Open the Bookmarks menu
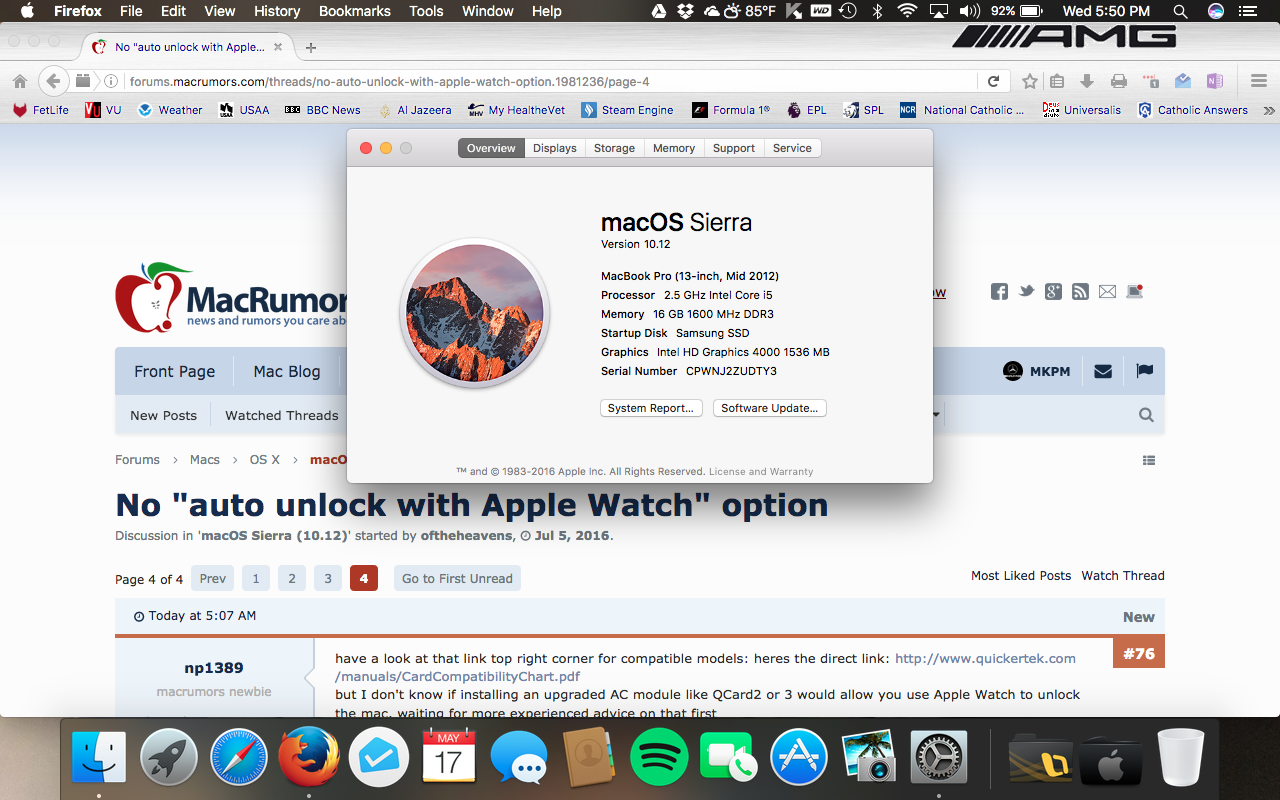The width and height of the screenshot is (1280, 800). click(x=354, y=11)
